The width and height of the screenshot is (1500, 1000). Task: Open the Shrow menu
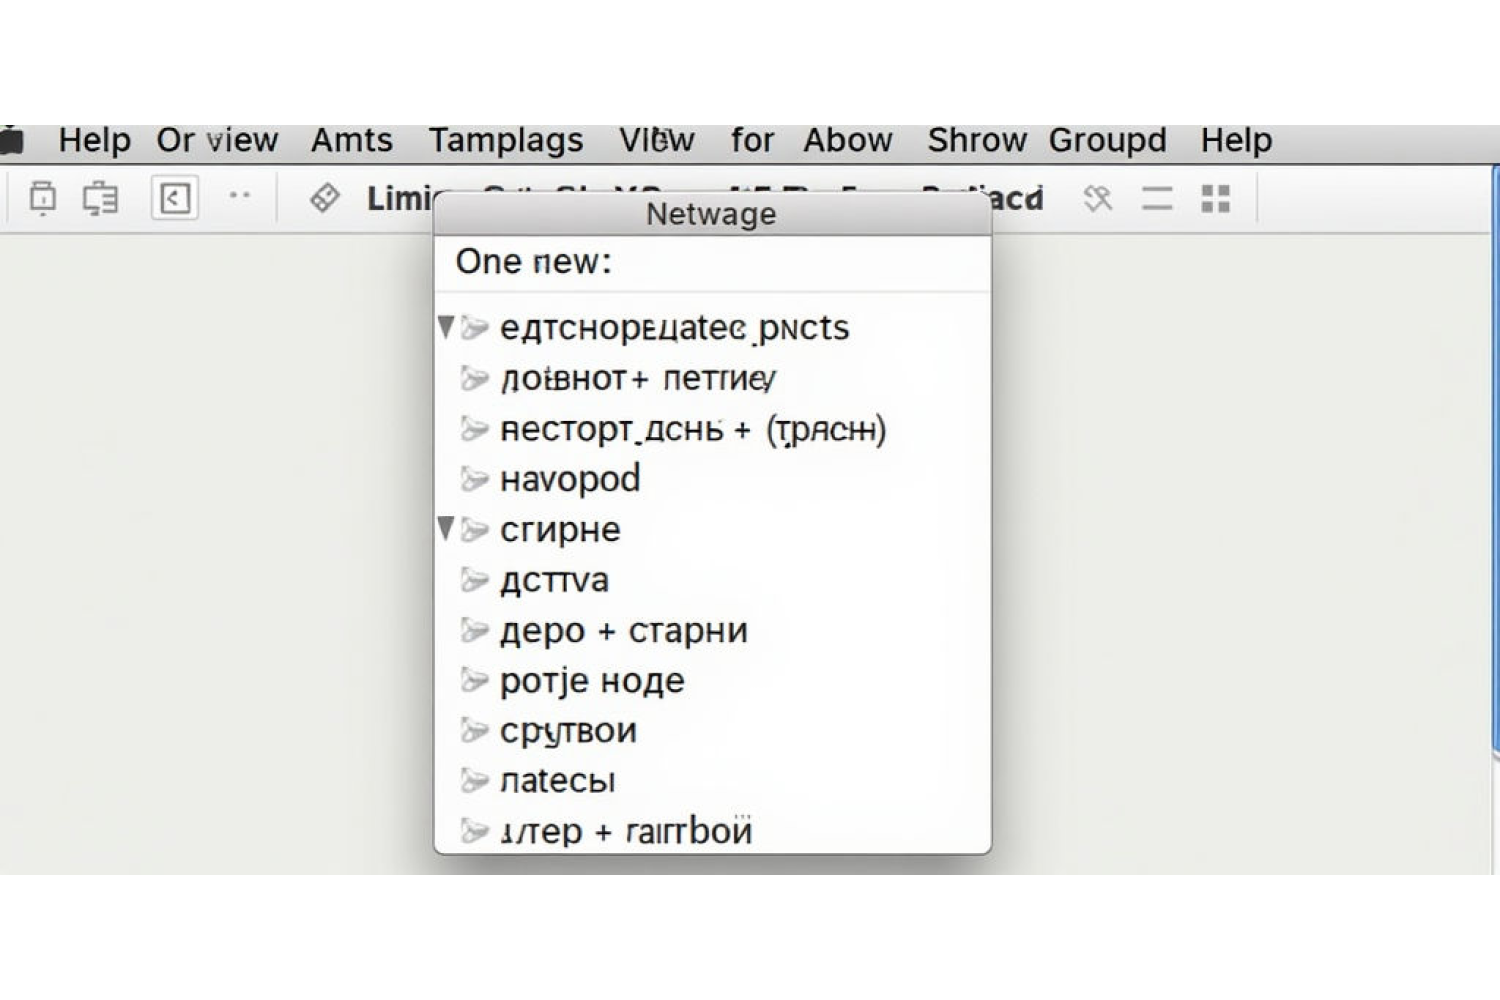click(976, 140)
